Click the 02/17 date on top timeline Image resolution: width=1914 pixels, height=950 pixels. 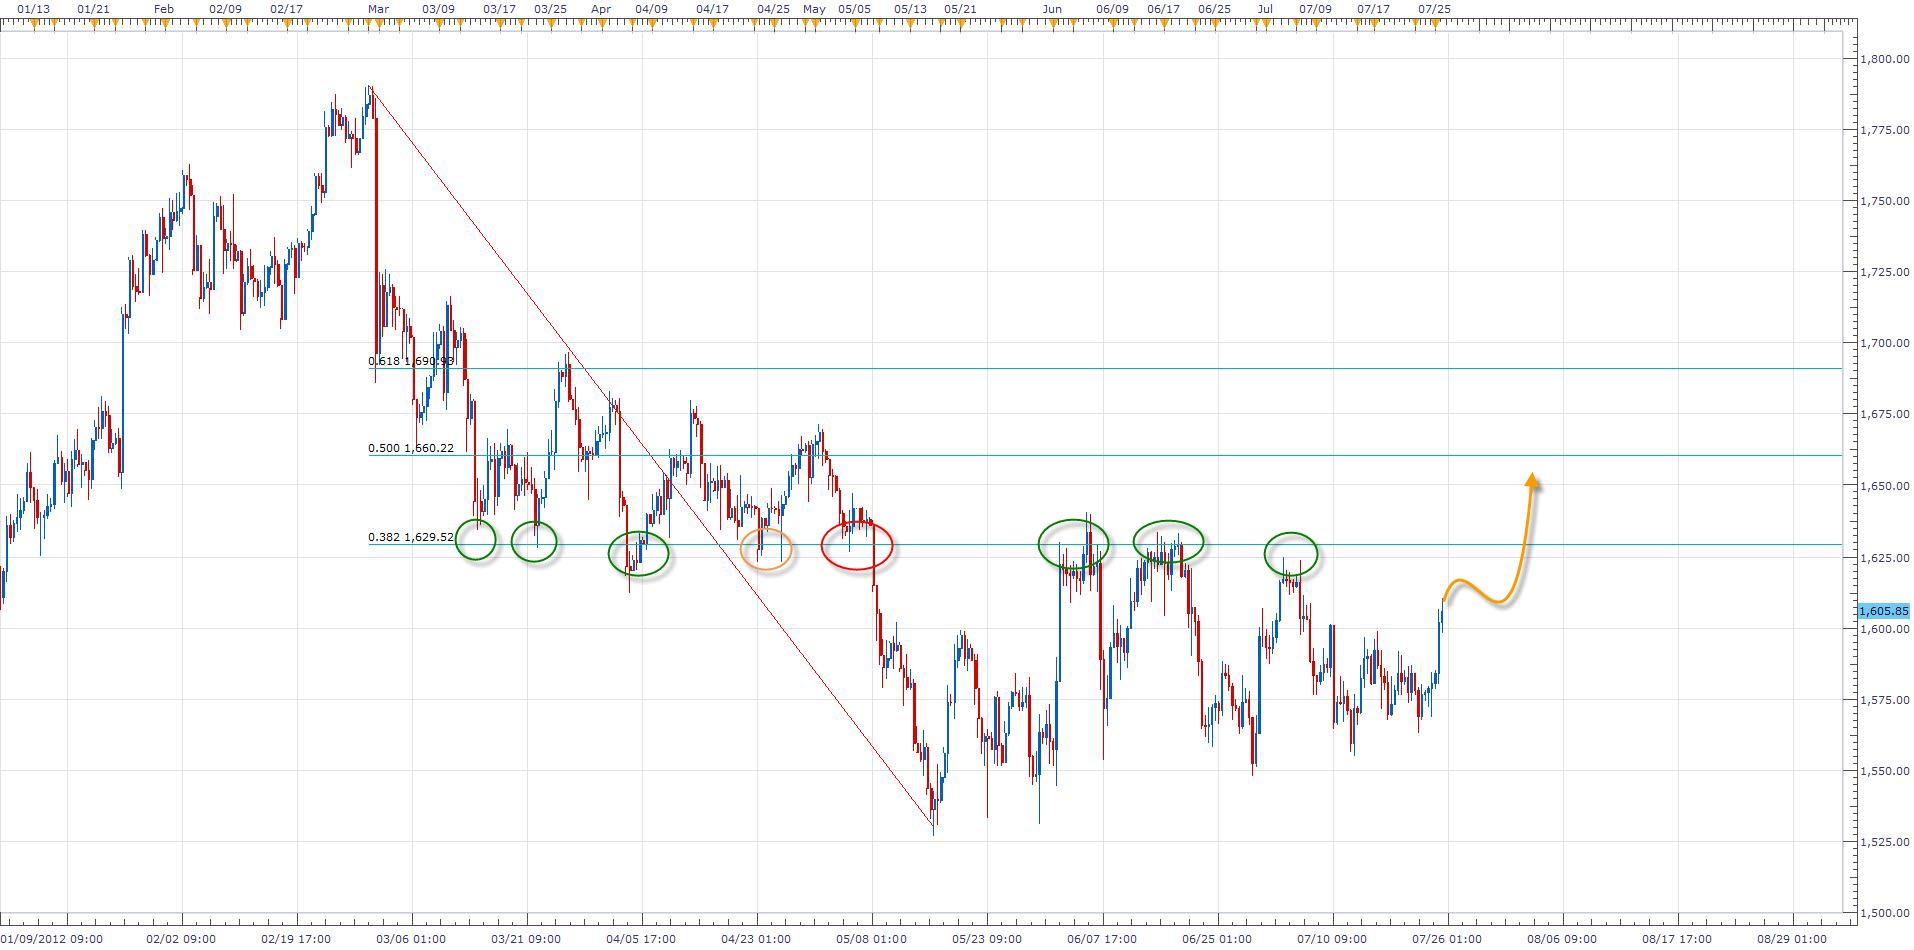coord(286,8)
